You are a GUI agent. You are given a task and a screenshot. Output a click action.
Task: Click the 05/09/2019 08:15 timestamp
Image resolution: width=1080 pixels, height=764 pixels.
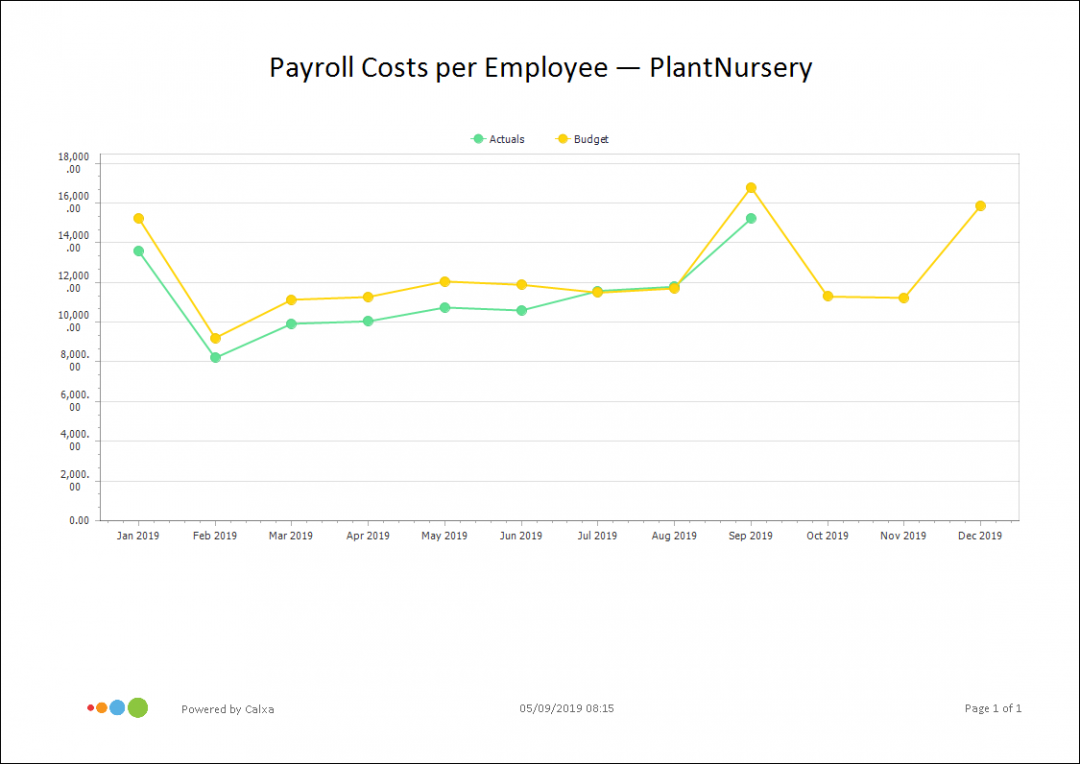pyautogui.click(x=566, y=708)
